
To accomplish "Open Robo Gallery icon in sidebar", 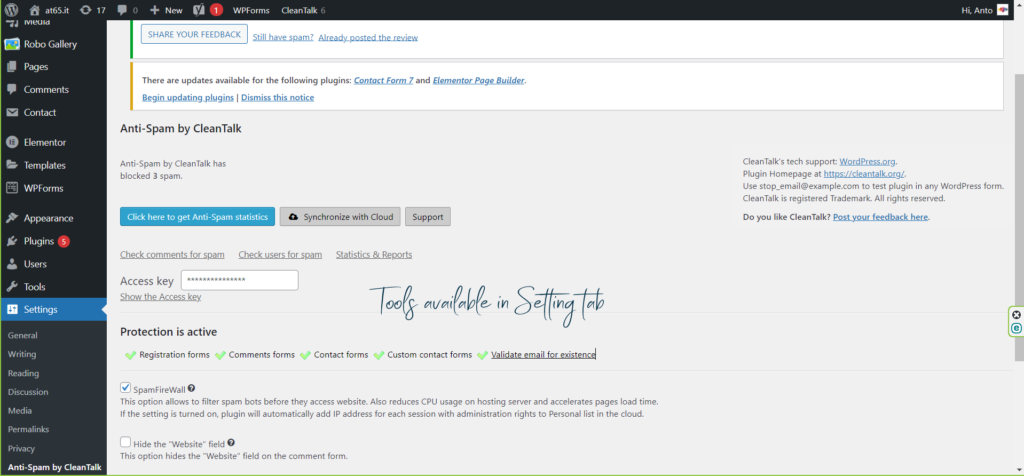I will [11, 44].
